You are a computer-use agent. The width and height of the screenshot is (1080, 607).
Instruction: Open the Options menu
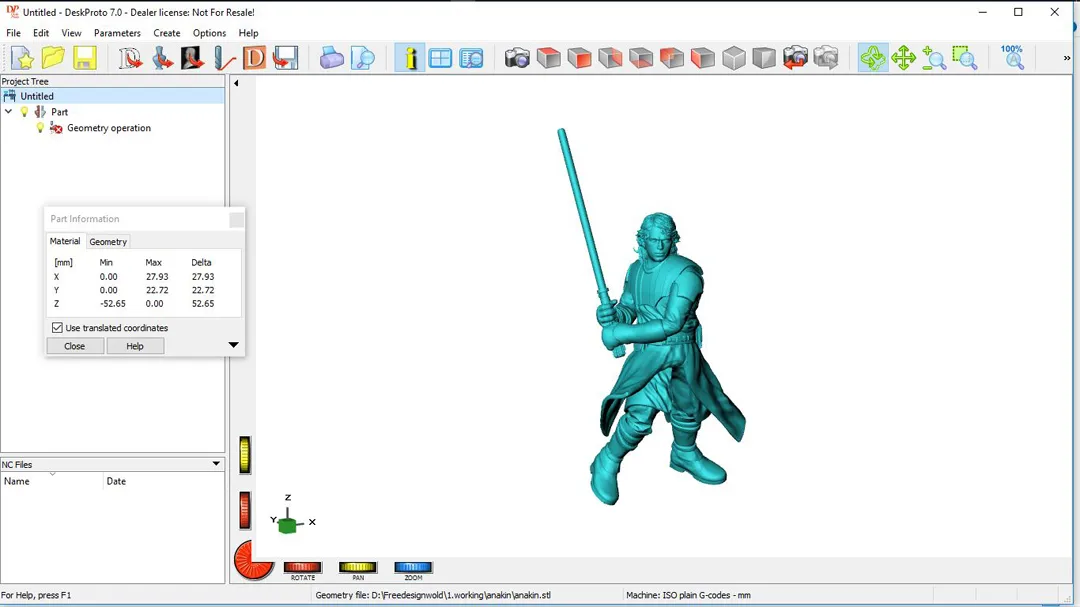(x=209, y=33)
